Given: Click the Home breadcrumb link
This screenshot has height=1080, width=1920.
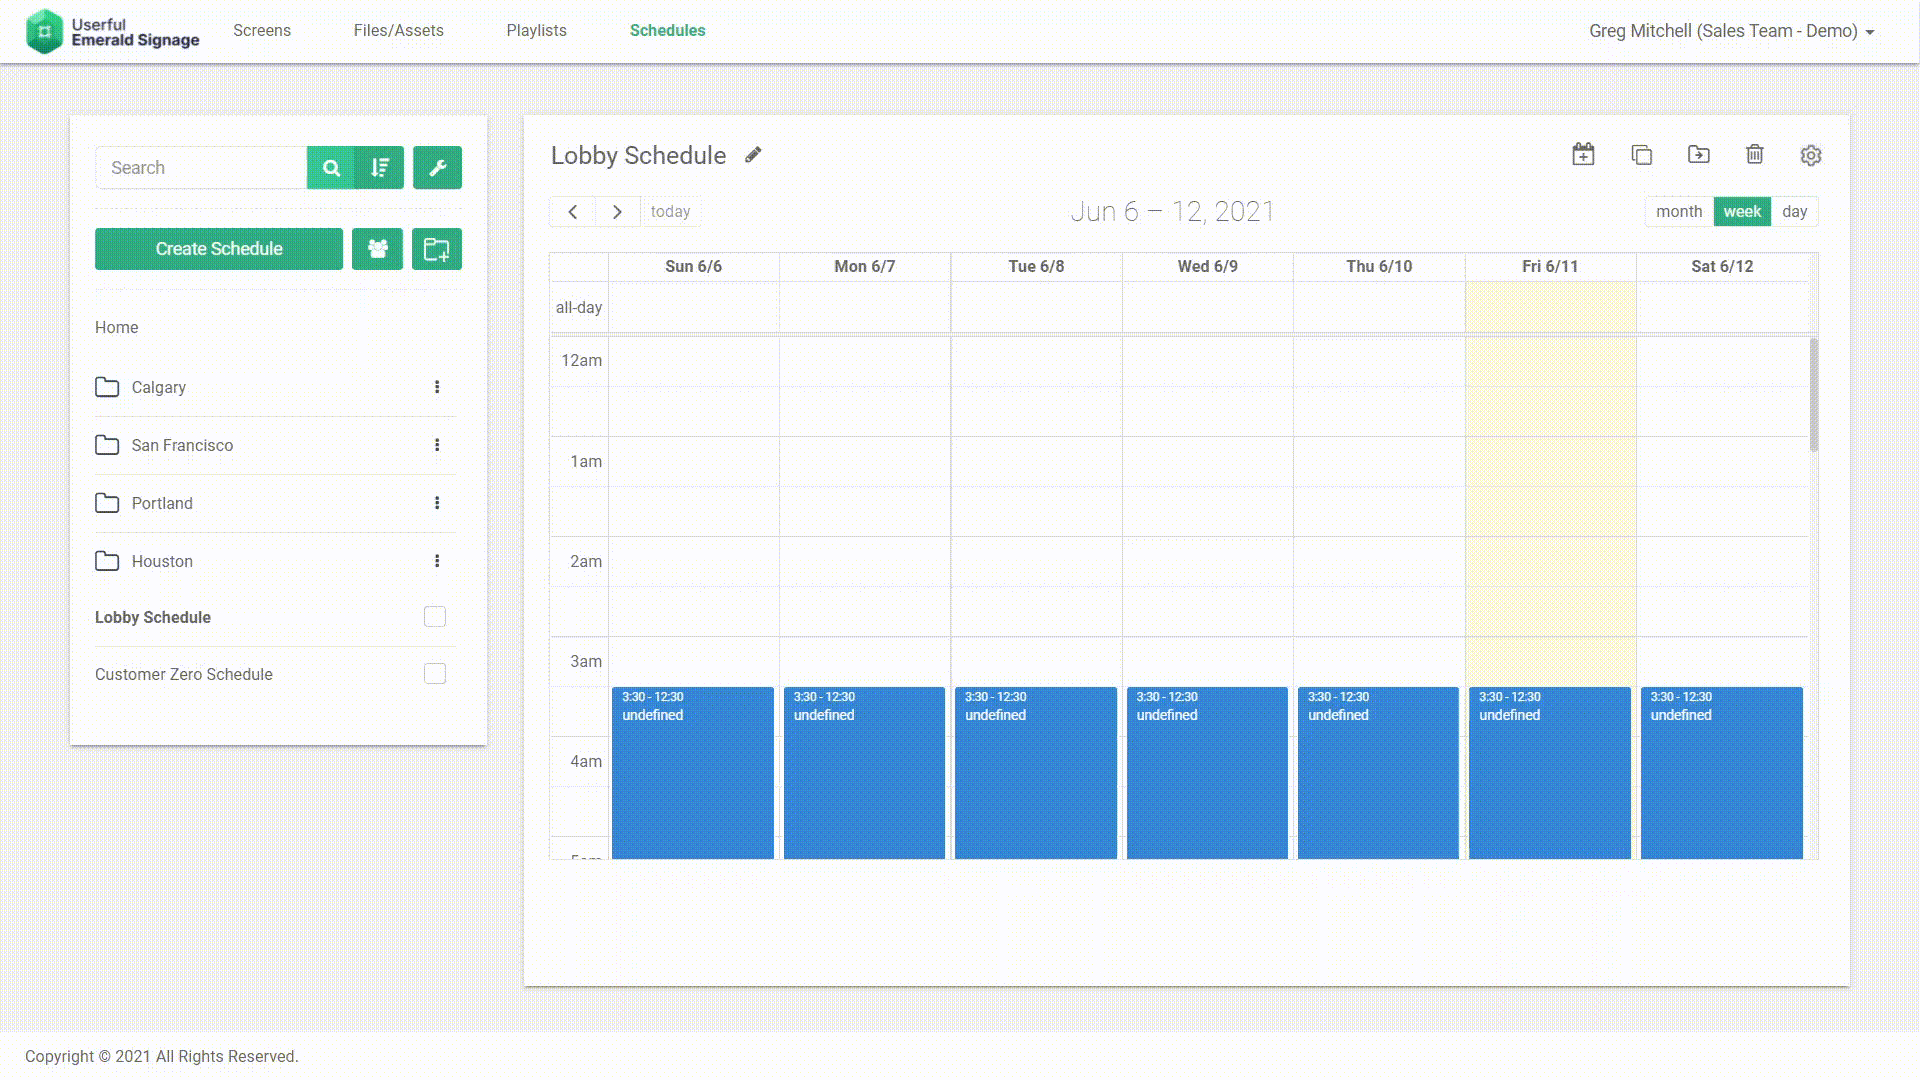Looking at the screenshot, I should click(116, 328).
